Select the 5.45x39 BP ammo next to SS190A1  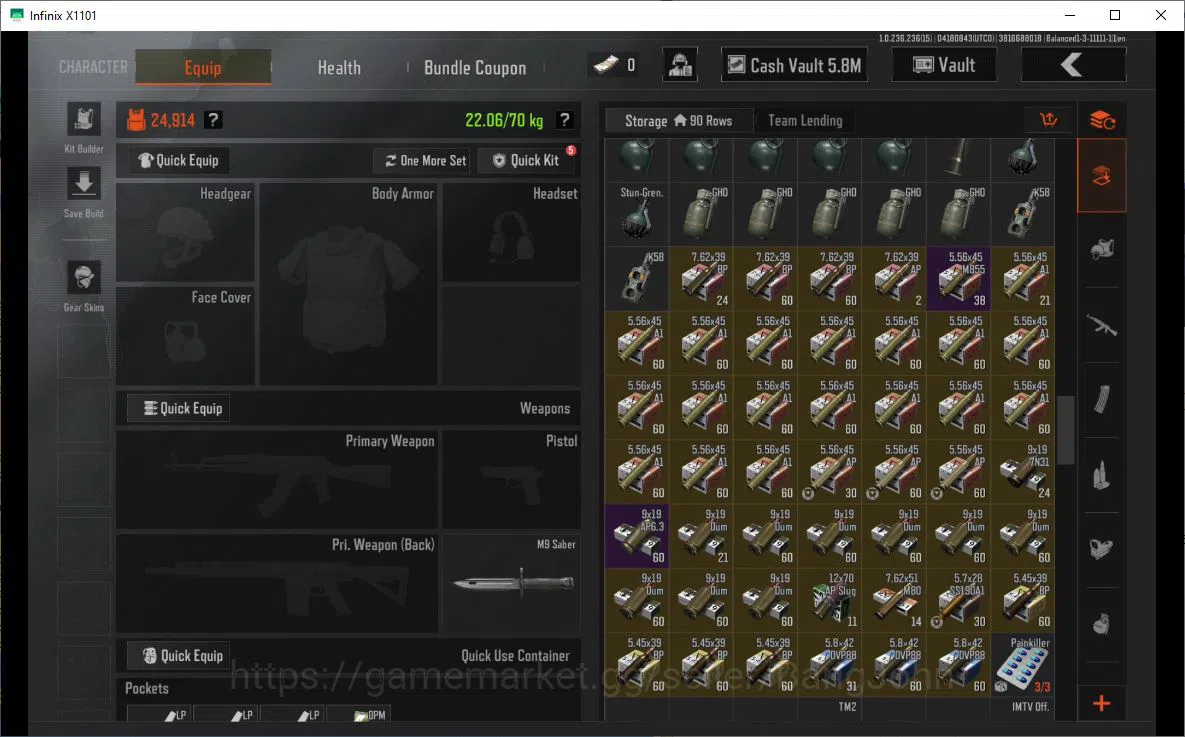point(1023,600)
